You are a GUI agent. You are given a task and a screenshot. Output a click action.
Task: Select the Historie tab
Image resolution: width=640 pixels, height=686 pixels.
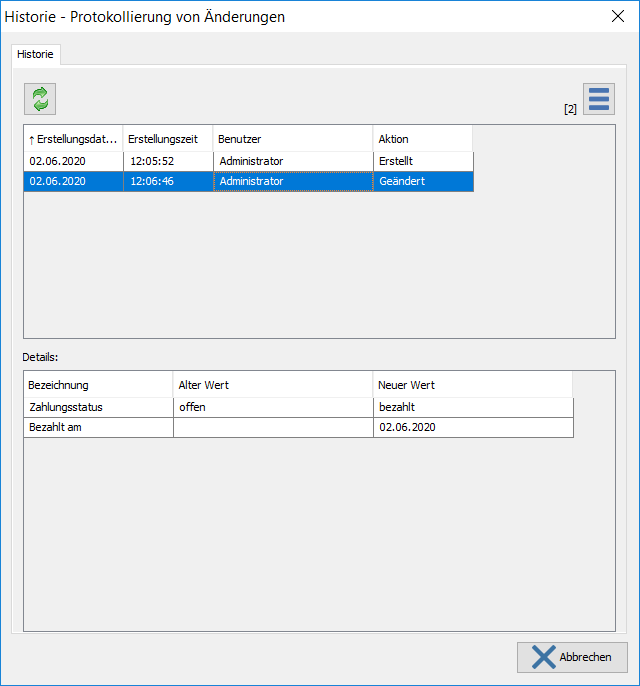click(36, 54)
